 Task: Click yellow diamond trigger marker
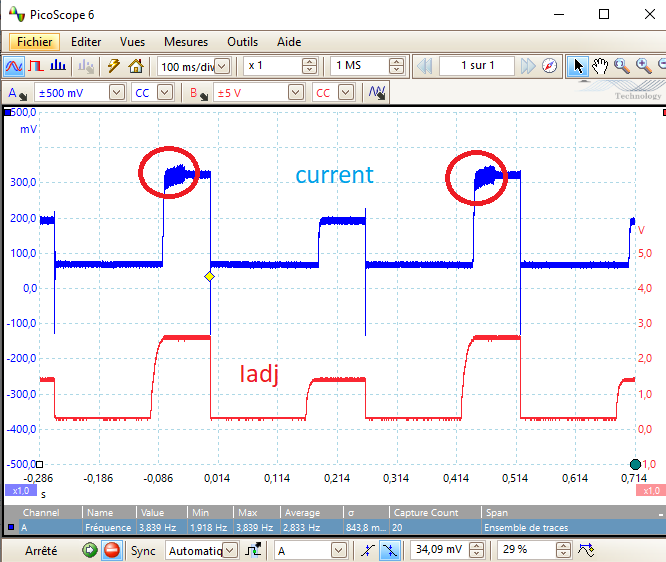coord(209,277)
